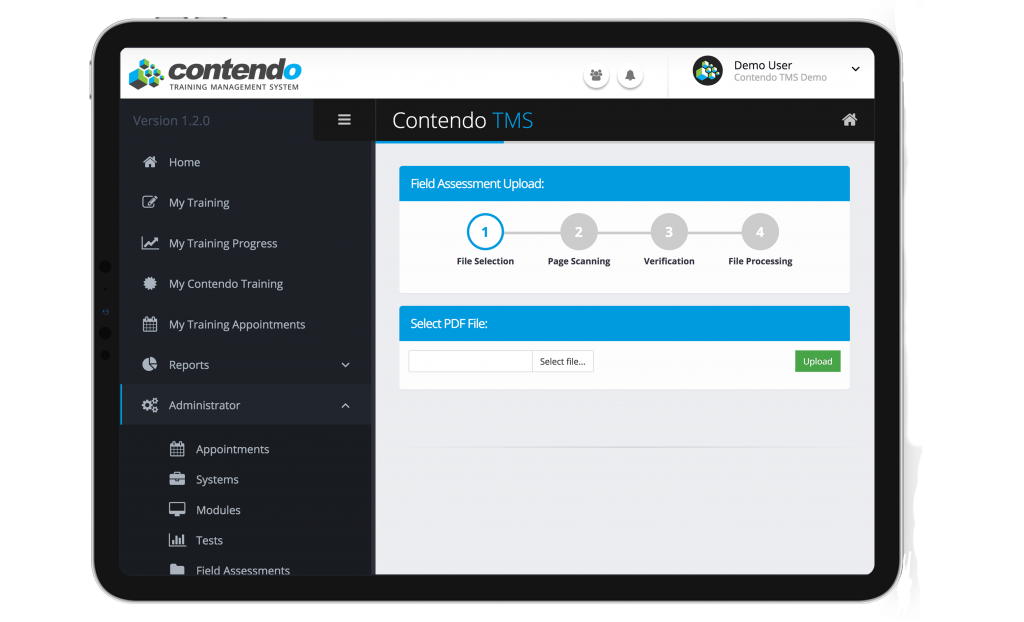Screen dimensions: 1024x622
Task: Click the My Training Progress chart icon
Action: click(150, 243)
